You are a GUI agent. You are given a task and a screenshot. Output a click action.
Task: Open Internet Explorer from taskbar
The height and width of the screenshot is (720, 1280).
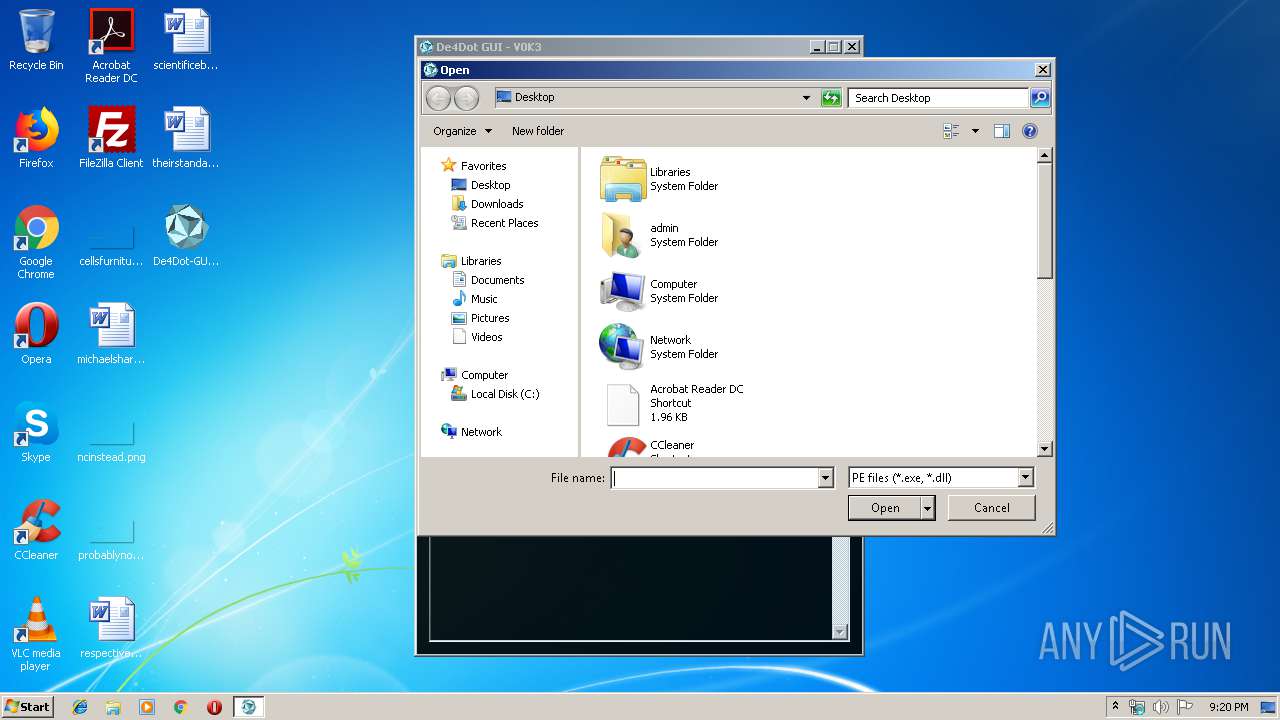click(x=80, y=707)
